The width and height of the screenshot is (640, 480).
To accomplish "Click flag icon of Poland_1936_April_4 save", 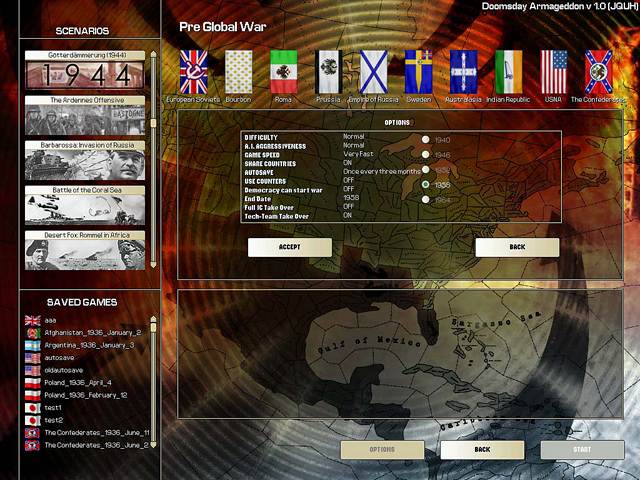I will [33, 383].
